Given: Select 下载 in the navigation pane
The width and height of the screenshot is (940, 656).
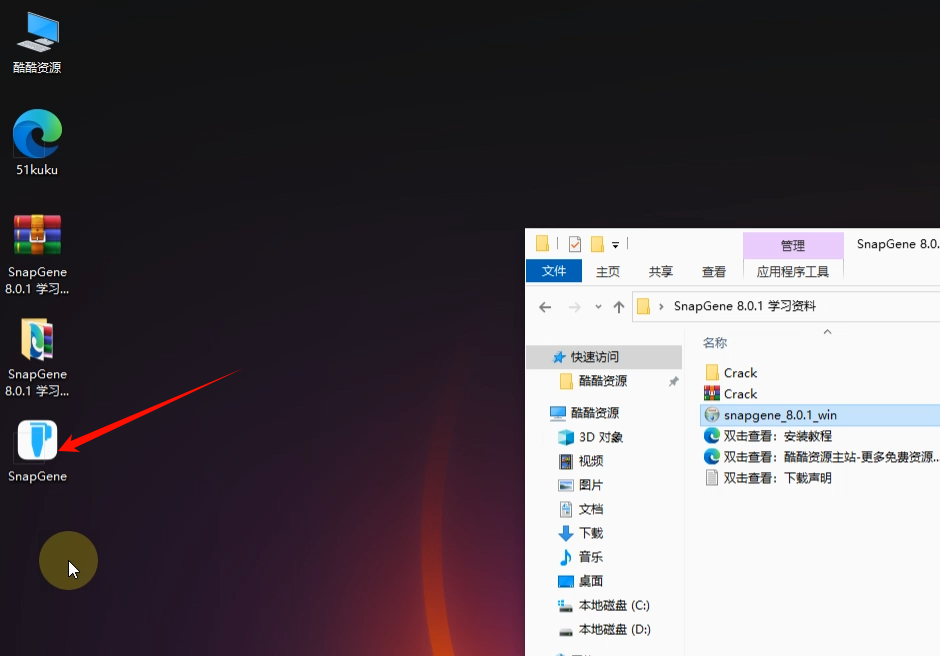Looking at the screenshot, I should (590, 533).
